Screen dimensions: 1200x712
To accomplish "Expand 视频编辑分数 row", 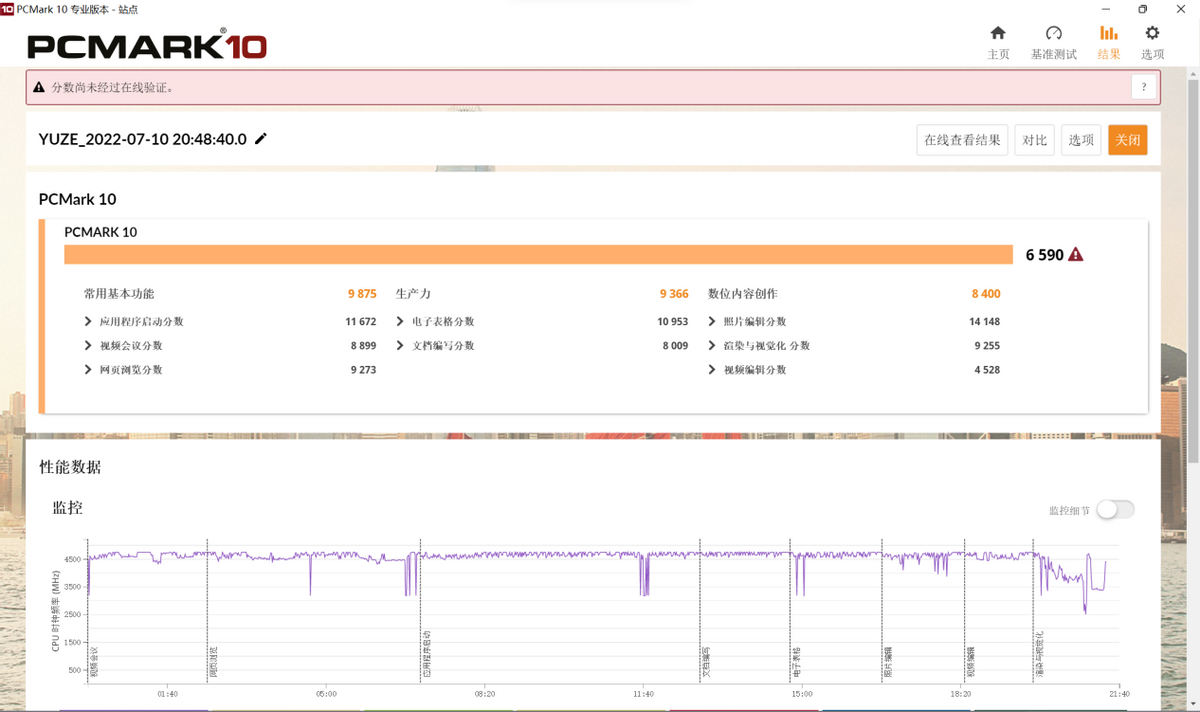I will tap(712, 370).
